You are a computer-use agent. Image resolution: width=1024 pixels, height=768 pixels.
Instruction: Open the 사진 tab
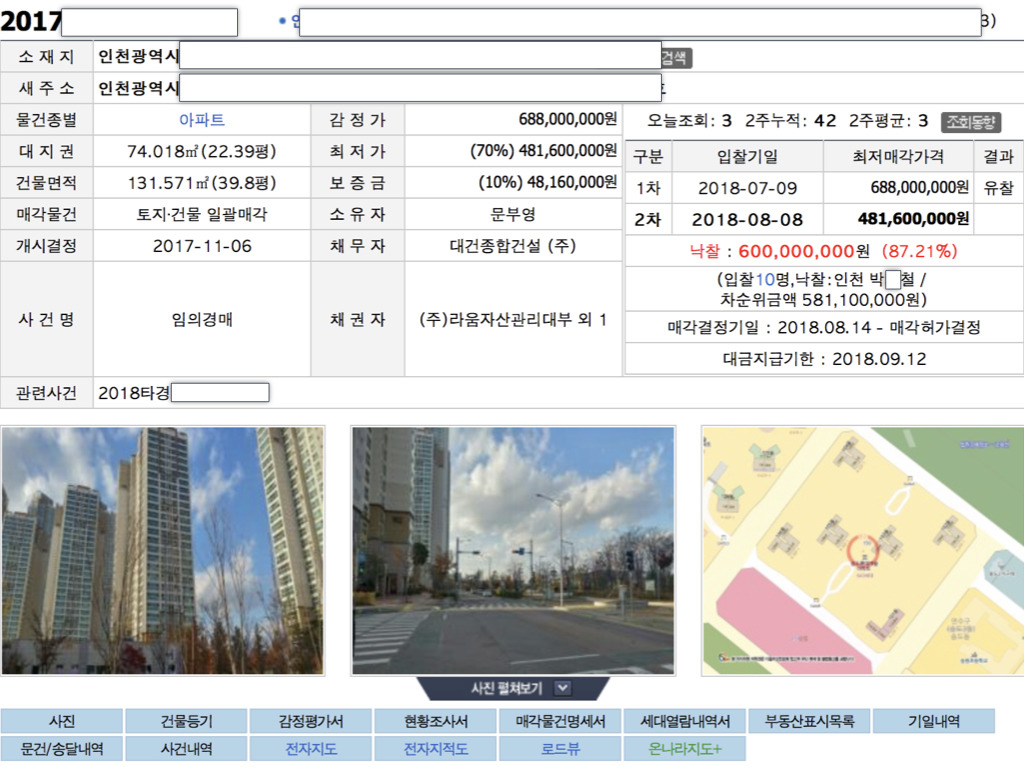[62, 721]
